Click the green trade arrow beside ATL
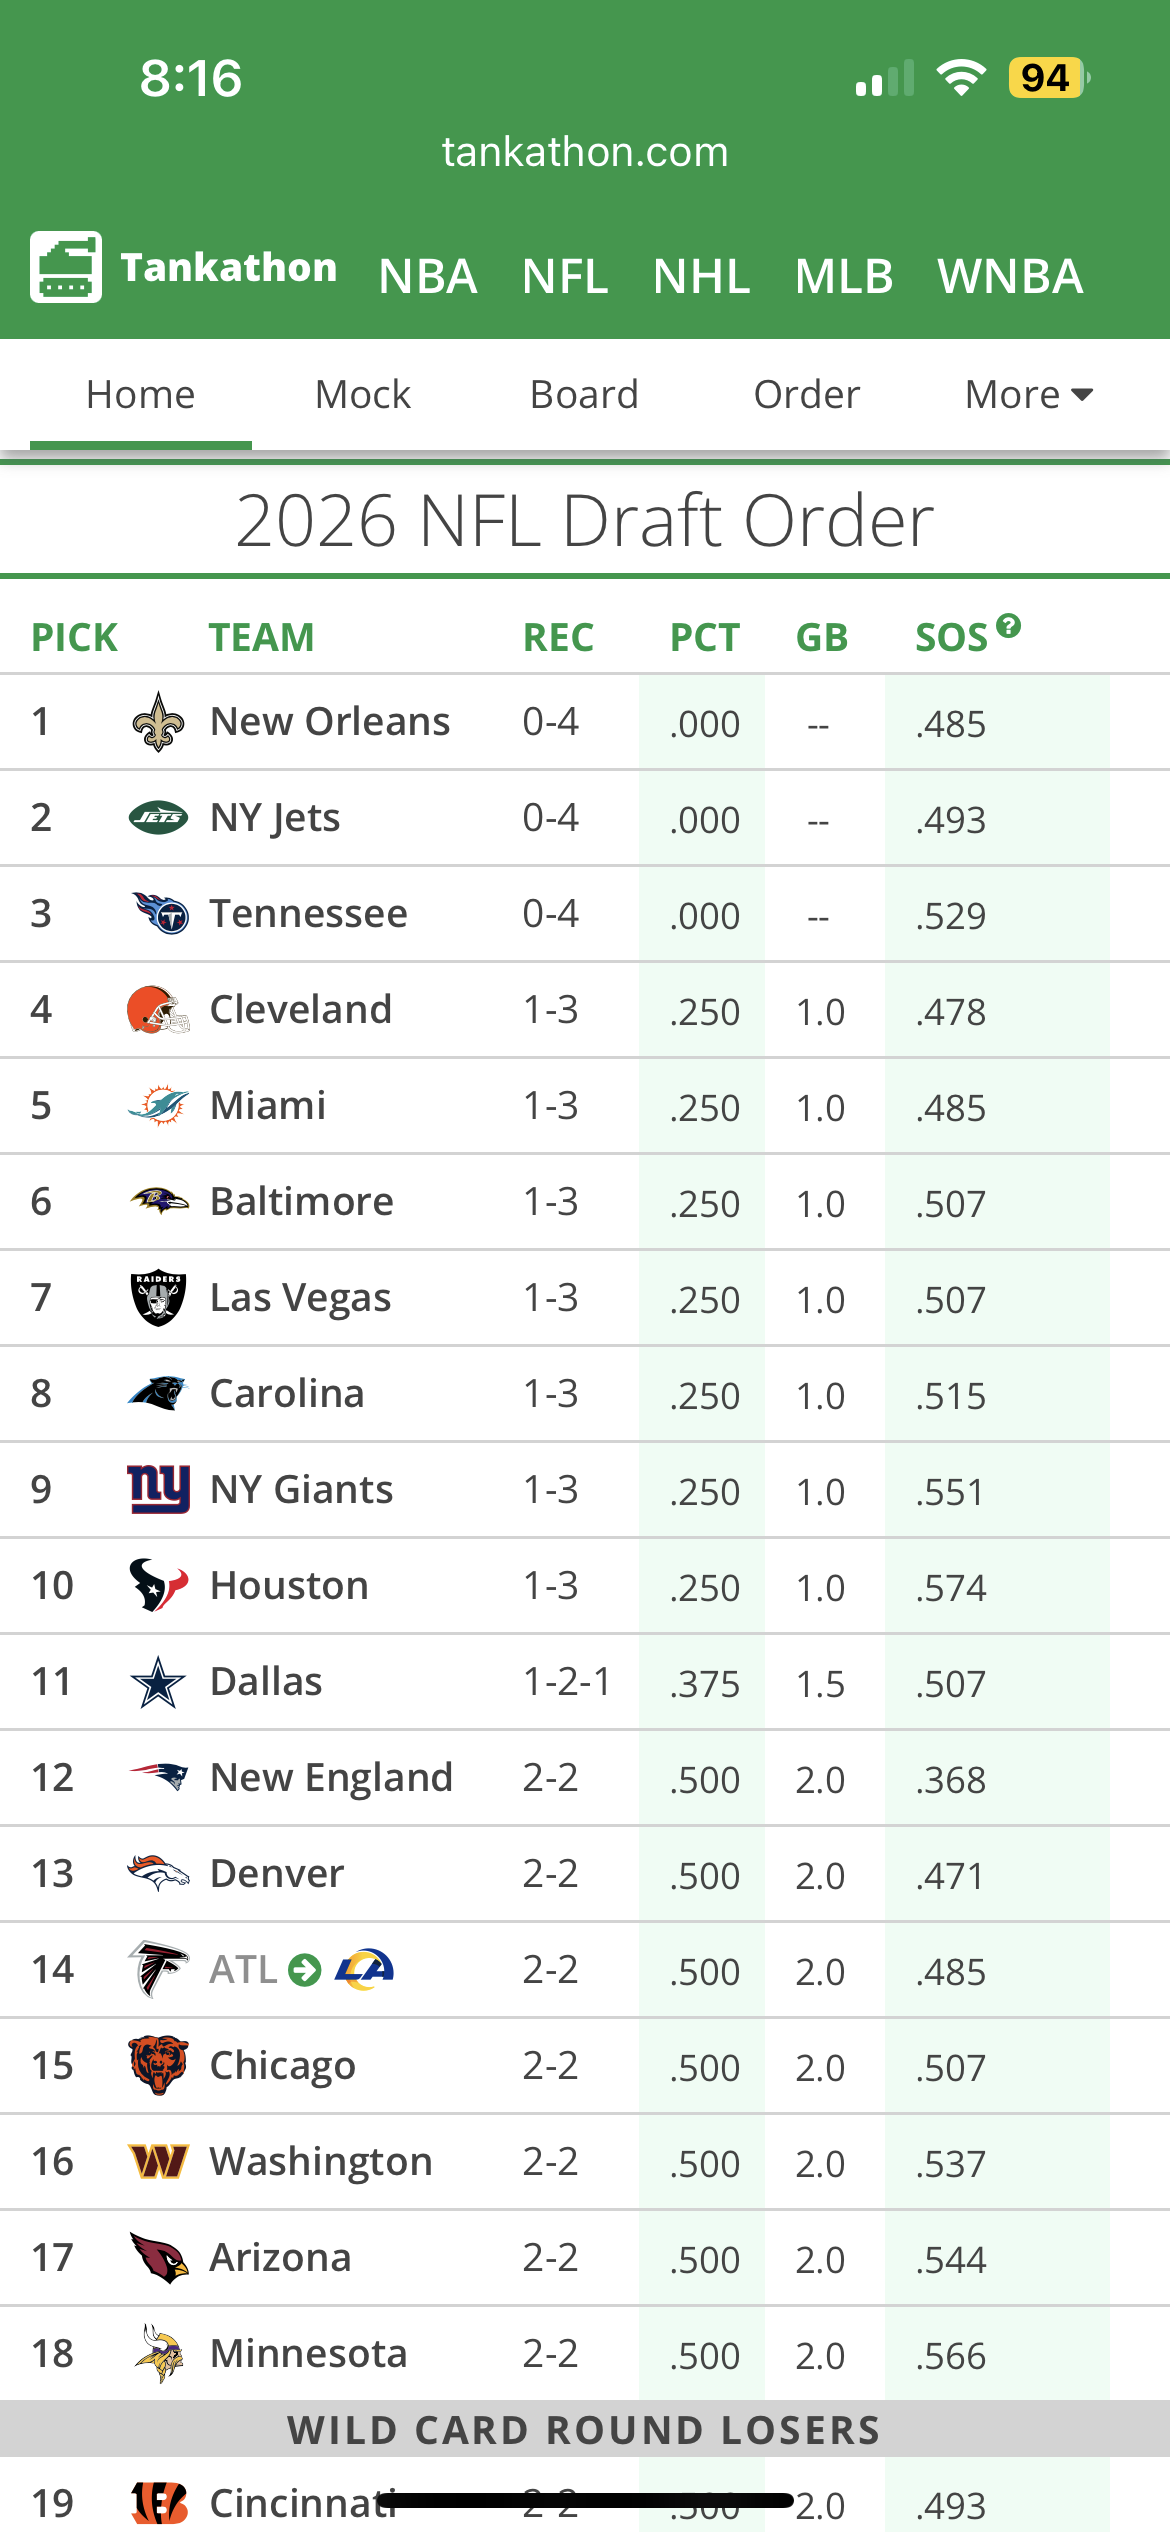 click(x=304, y=1970)
